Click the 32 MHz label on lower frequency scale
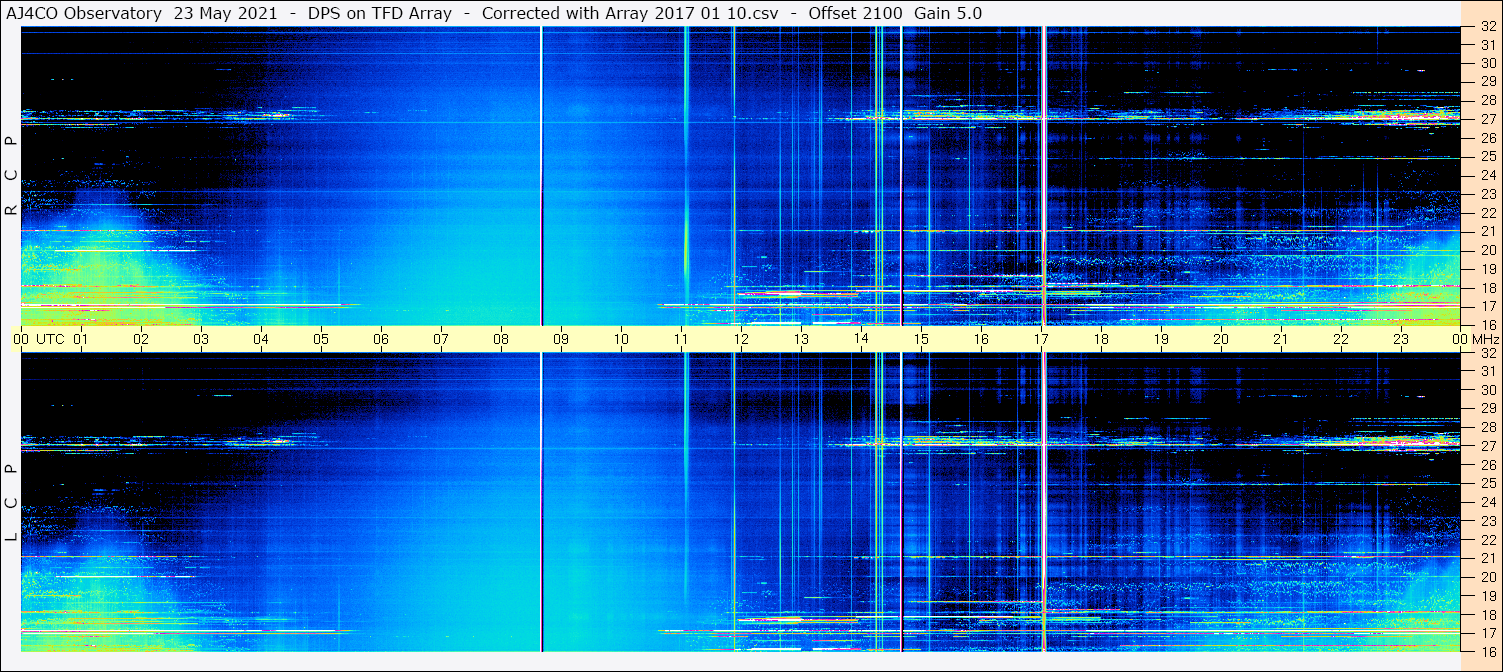 coord(1488,353)
